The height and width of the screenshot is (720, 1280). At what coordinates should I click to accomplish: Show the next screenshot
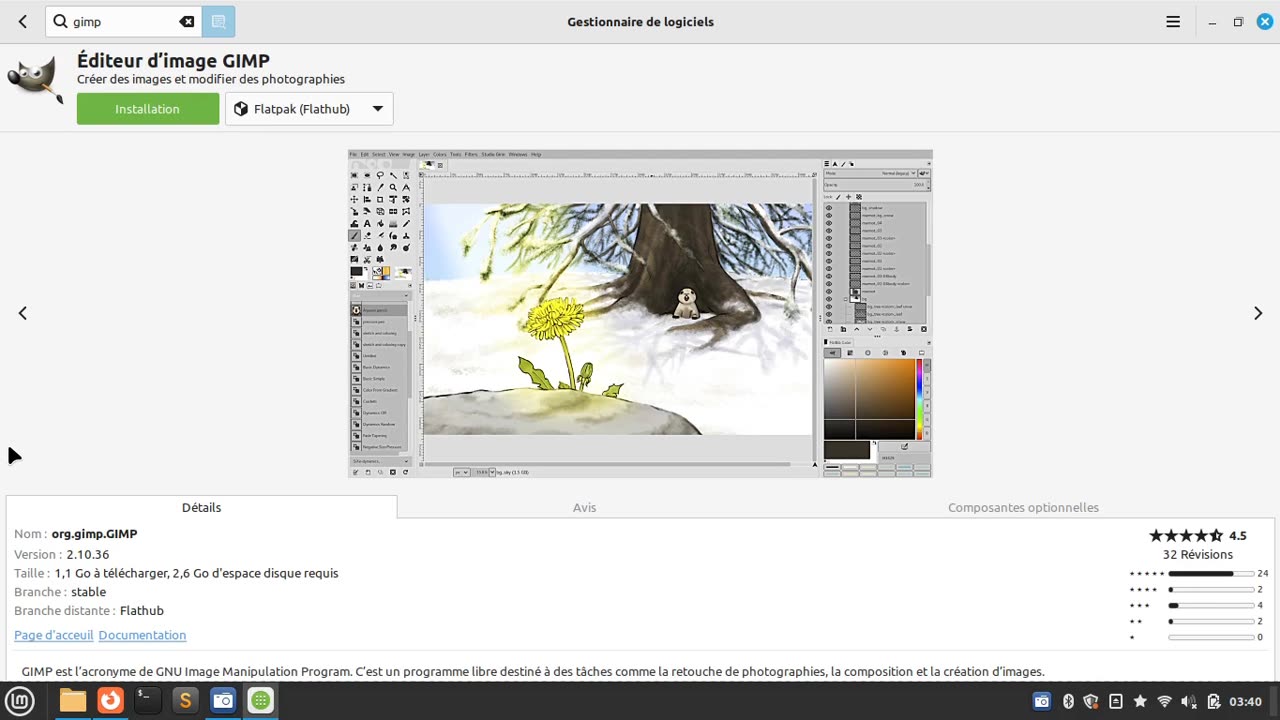pos(1258,313)
